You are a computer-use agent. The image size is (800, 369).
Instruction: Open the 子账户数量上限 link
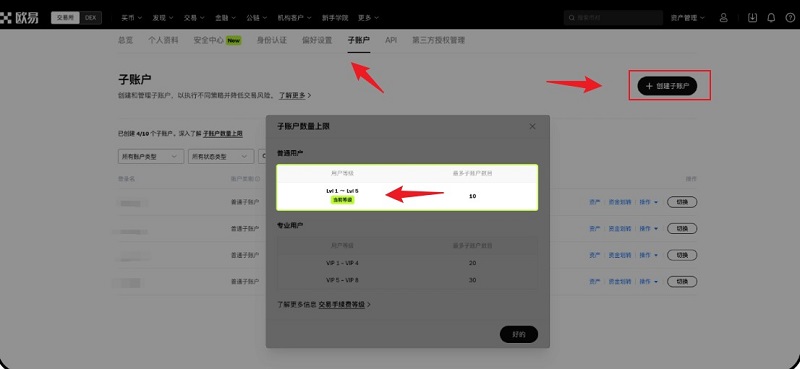[x=223, y=134]
